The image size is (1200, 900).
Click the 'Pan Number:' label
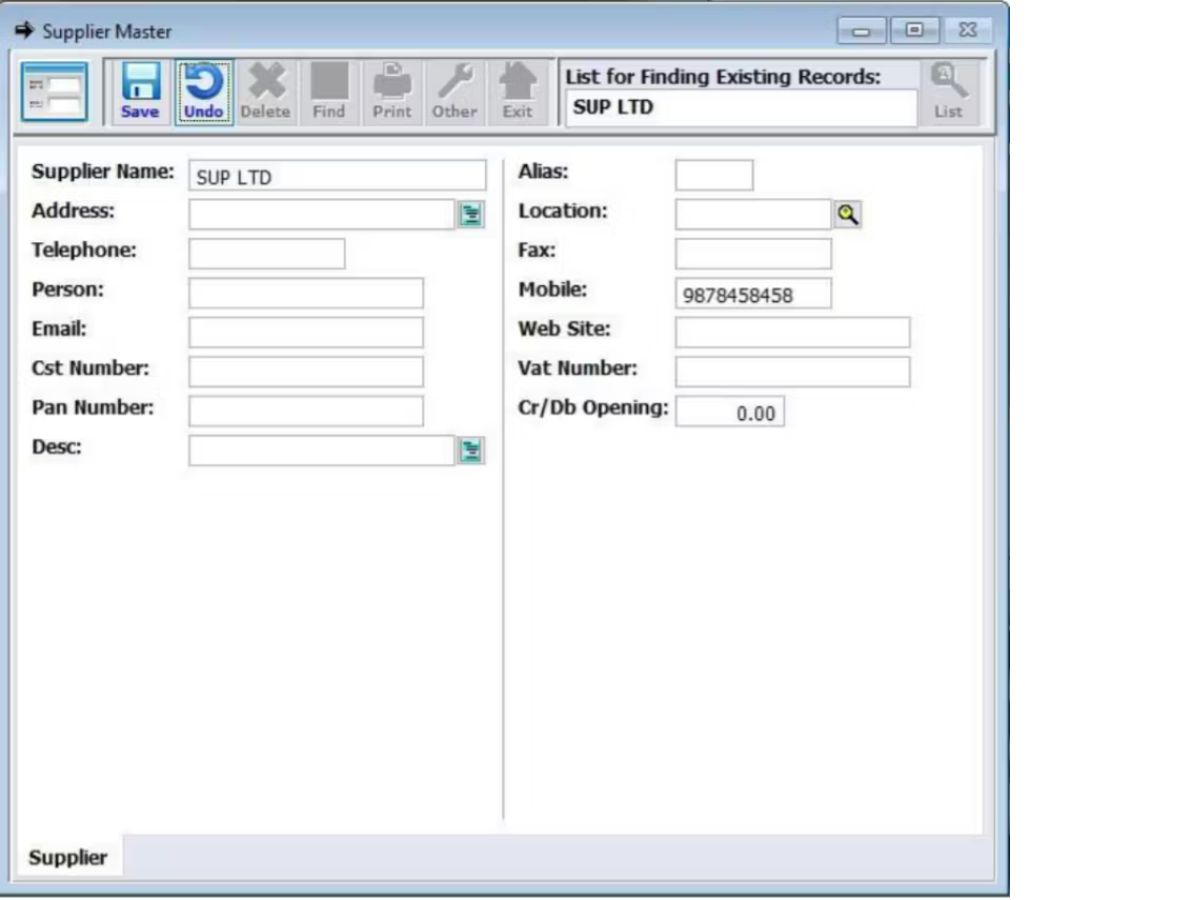pyautogui.click(x=93, y=407)
